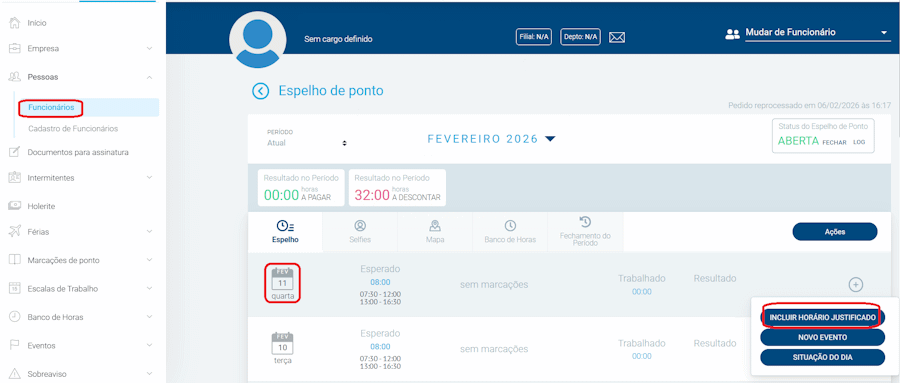Expand the Intermitentes menu chevron
Screen dimensions: 900x383
[149, 177]
